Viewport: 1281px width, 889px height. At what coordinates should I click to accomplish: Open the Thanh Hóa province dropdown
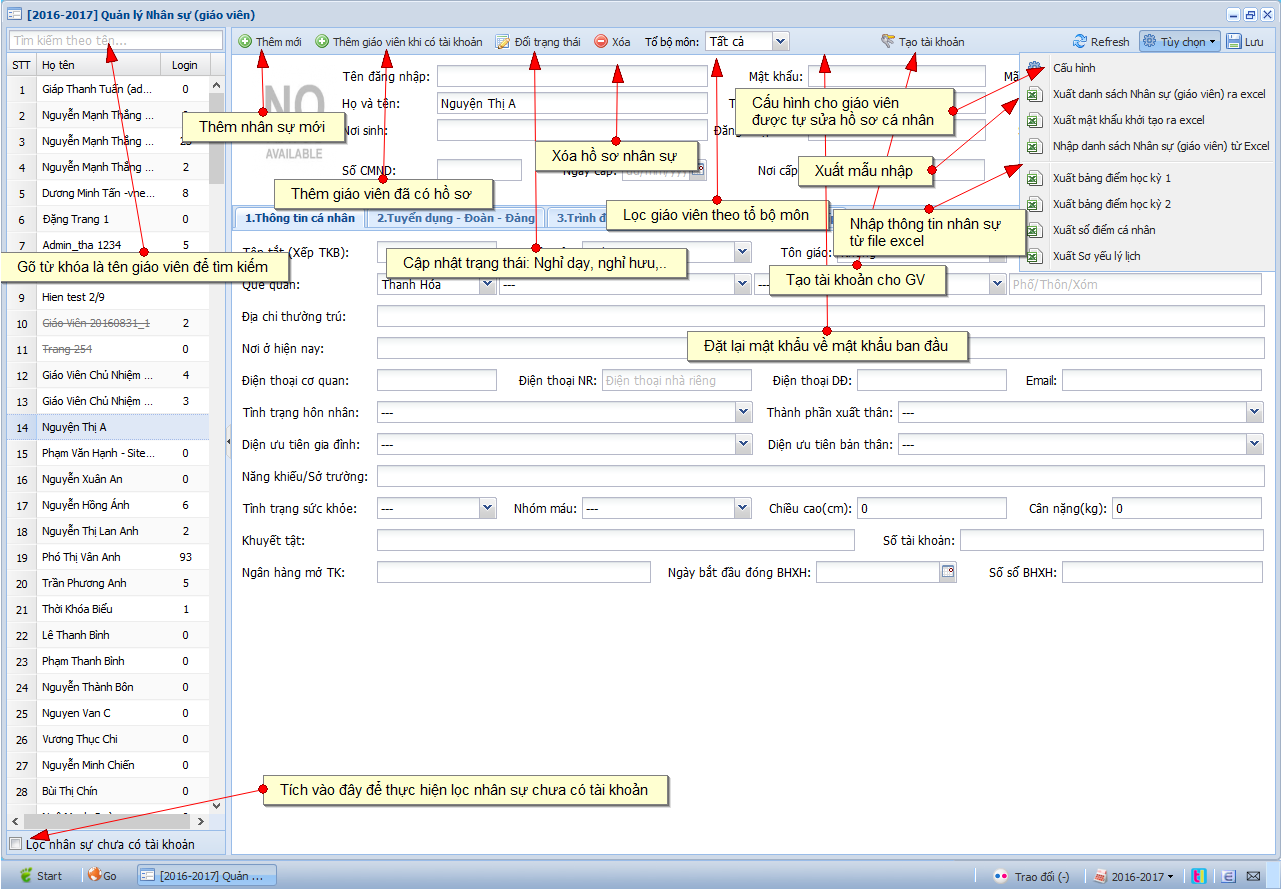pos(488,284)
